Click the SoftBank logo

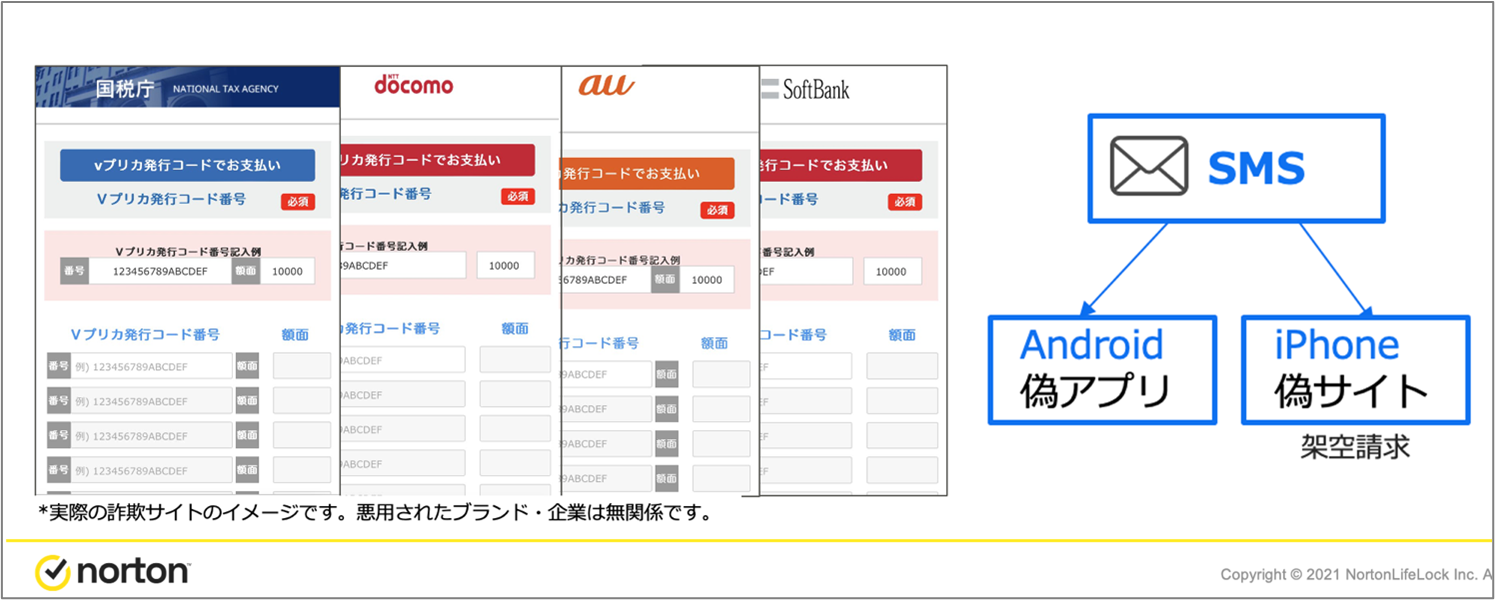pos(805,89)
